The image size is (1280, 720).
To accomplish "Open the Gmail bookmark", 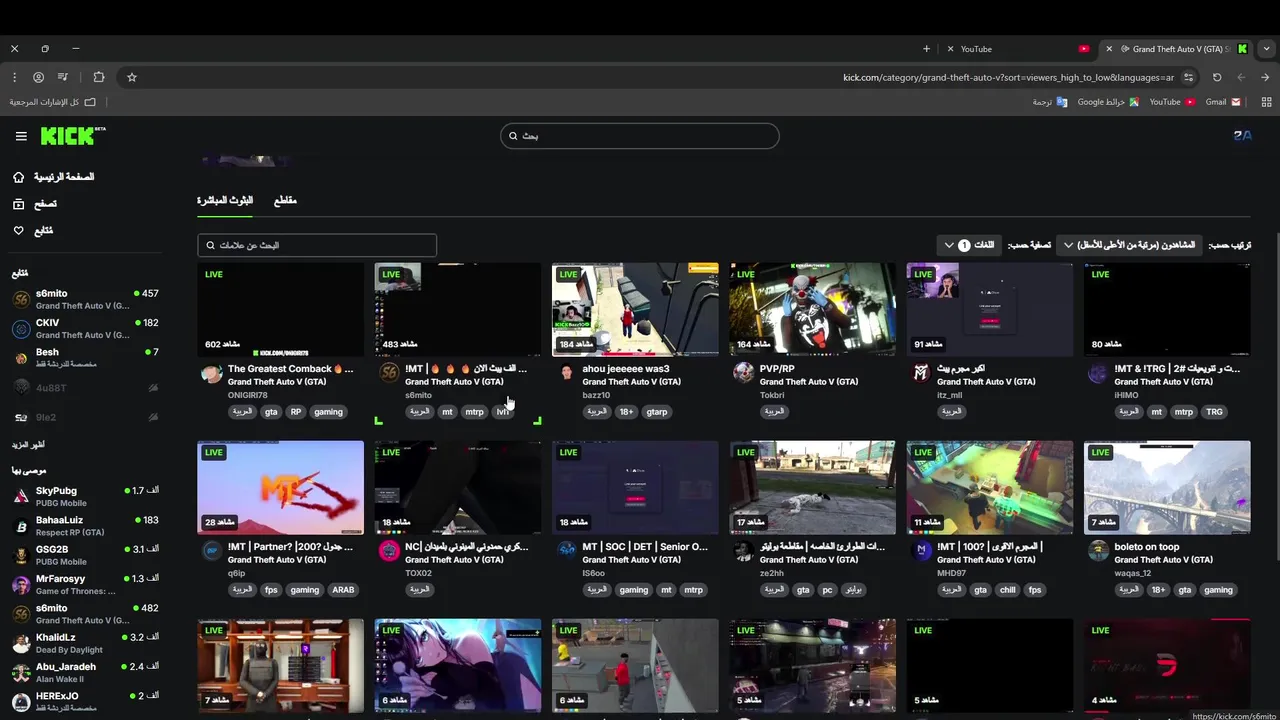I will click(x=1223, y=102).
